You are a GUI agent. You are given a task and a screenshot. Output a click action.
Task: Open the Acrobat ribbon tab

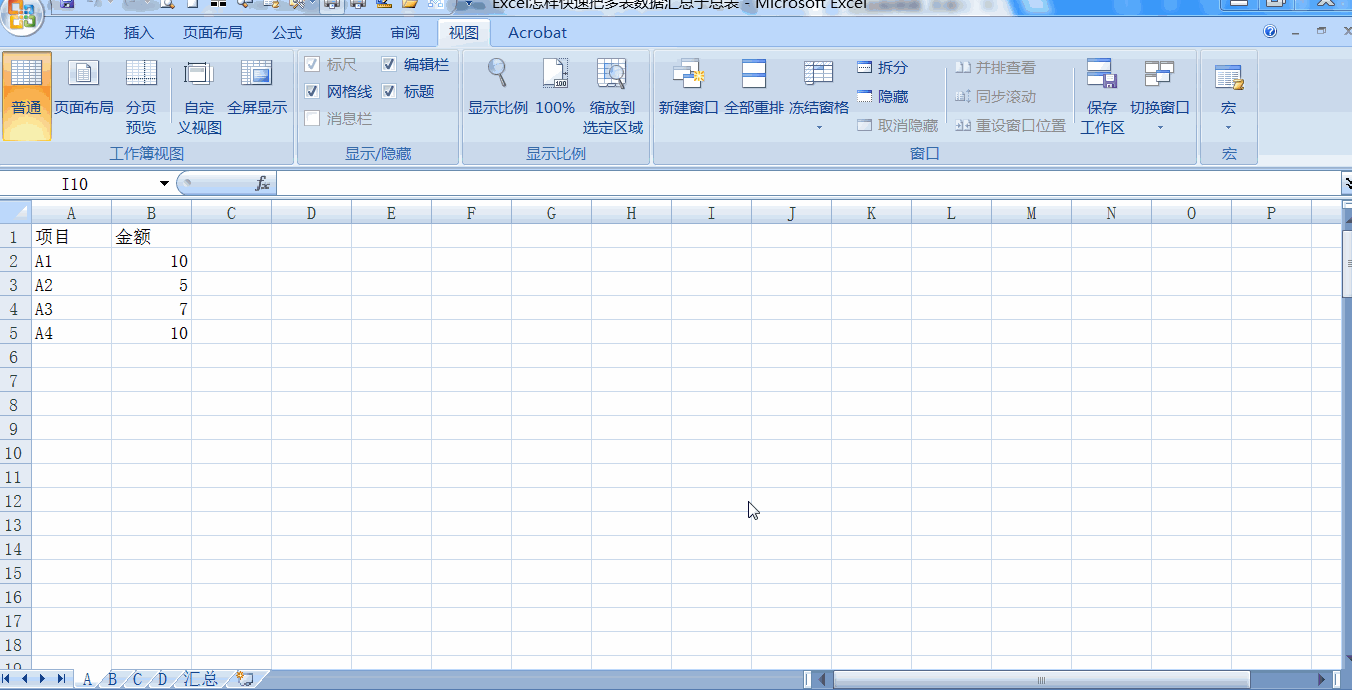pyautogui.click(x=537, y=33)
